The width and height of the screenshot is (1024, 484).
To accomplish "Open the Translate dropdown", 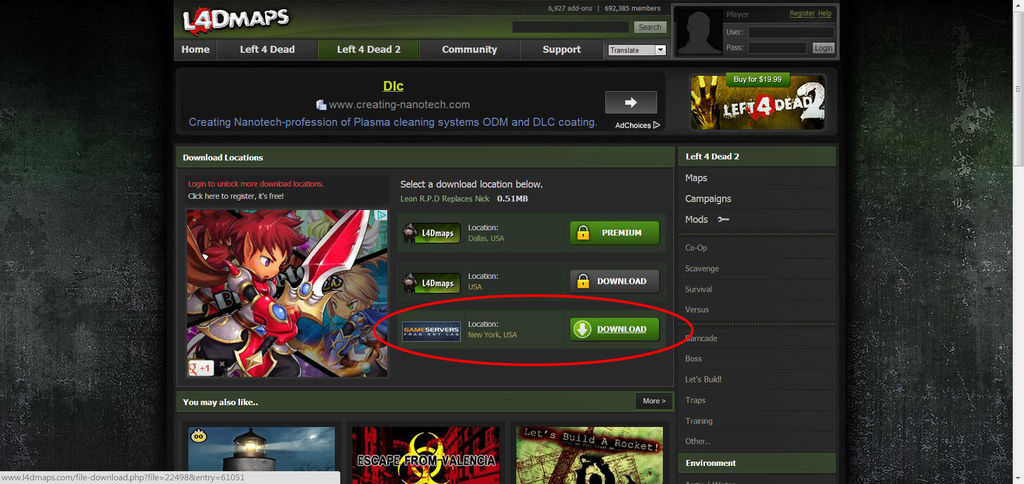I will click(637, 50).
